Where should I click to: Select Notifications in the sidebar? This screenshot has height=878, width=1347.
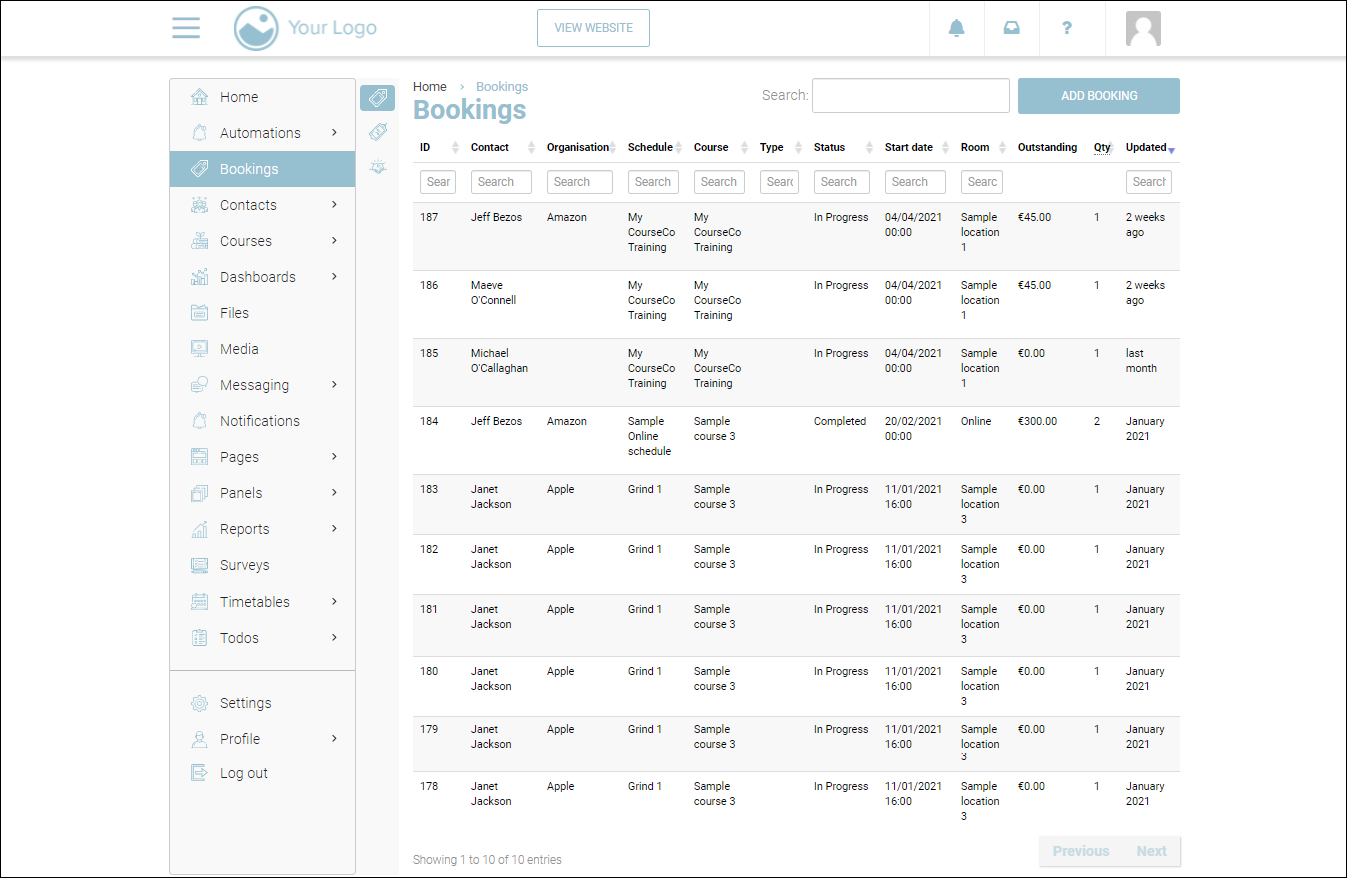pyautogui.click(x=260, y=421)
